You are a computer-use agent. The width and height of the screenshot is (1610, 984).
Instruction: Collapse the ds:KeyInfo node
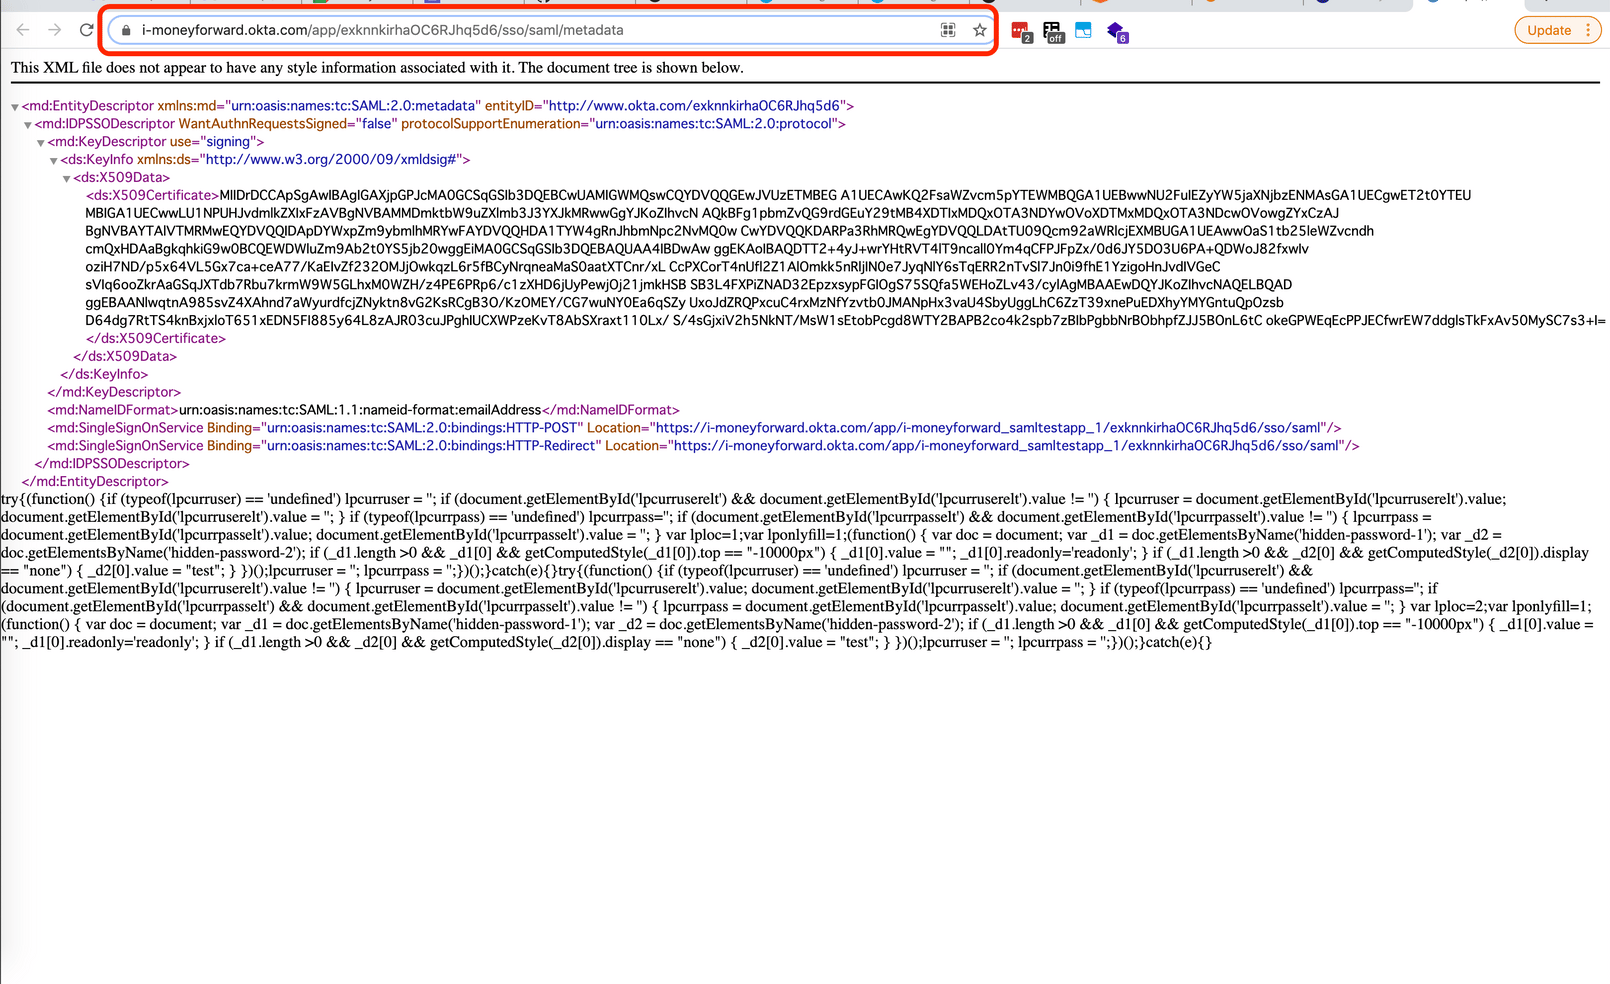tap(54, 161)
